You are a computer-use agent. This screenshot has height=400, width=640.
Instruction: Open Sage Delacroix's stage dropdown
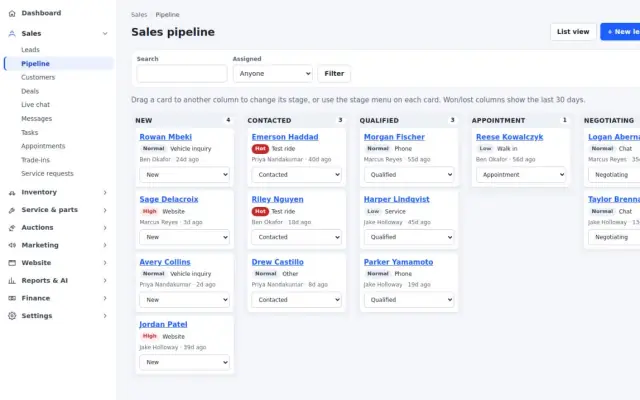click(184, 237)
